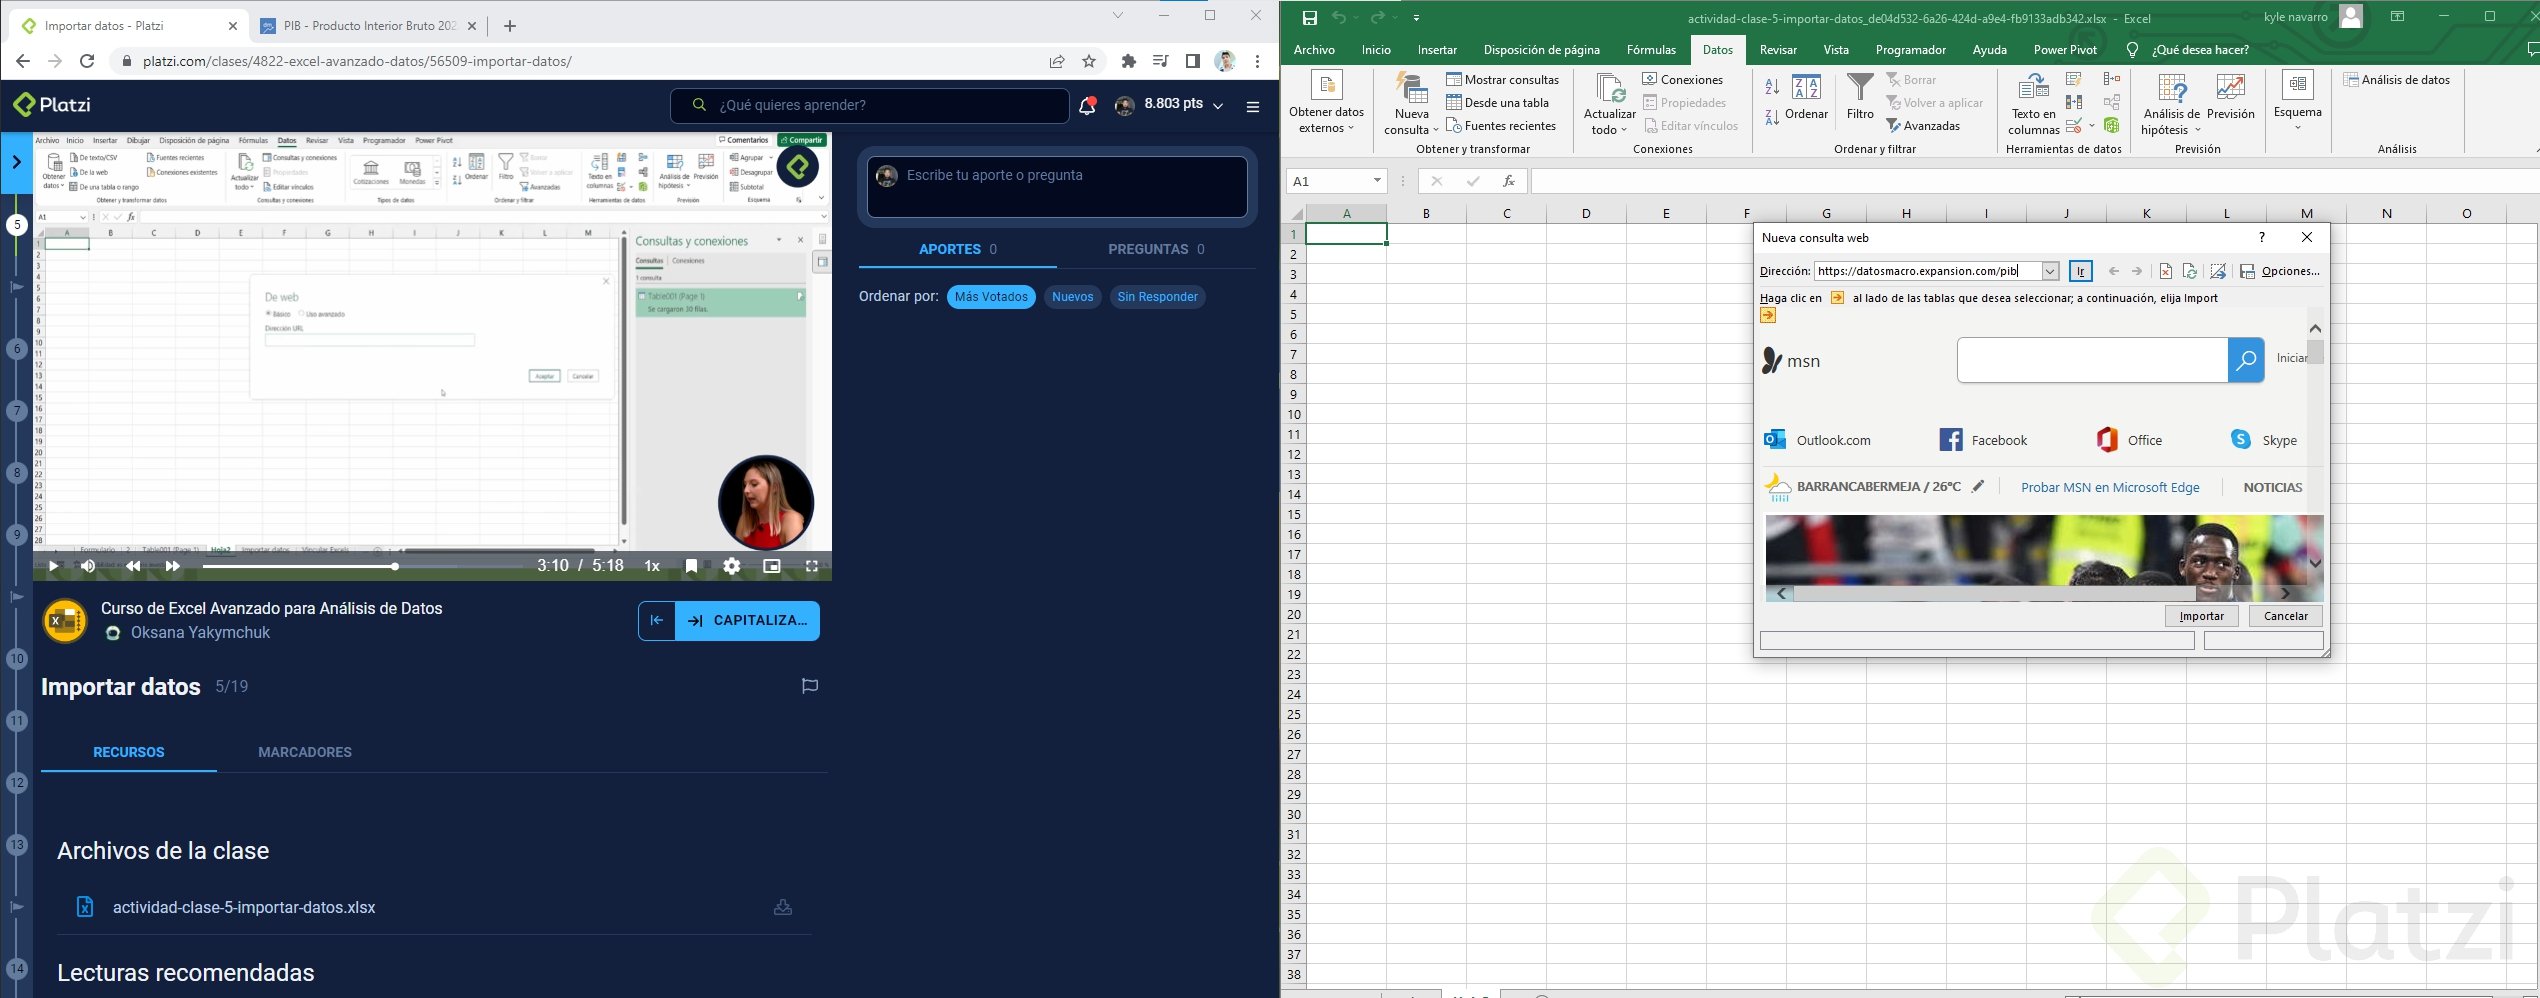Click the yellow table-selection arrow in web preview
The image size is (2540, 998).
(x=1768, y=316)
